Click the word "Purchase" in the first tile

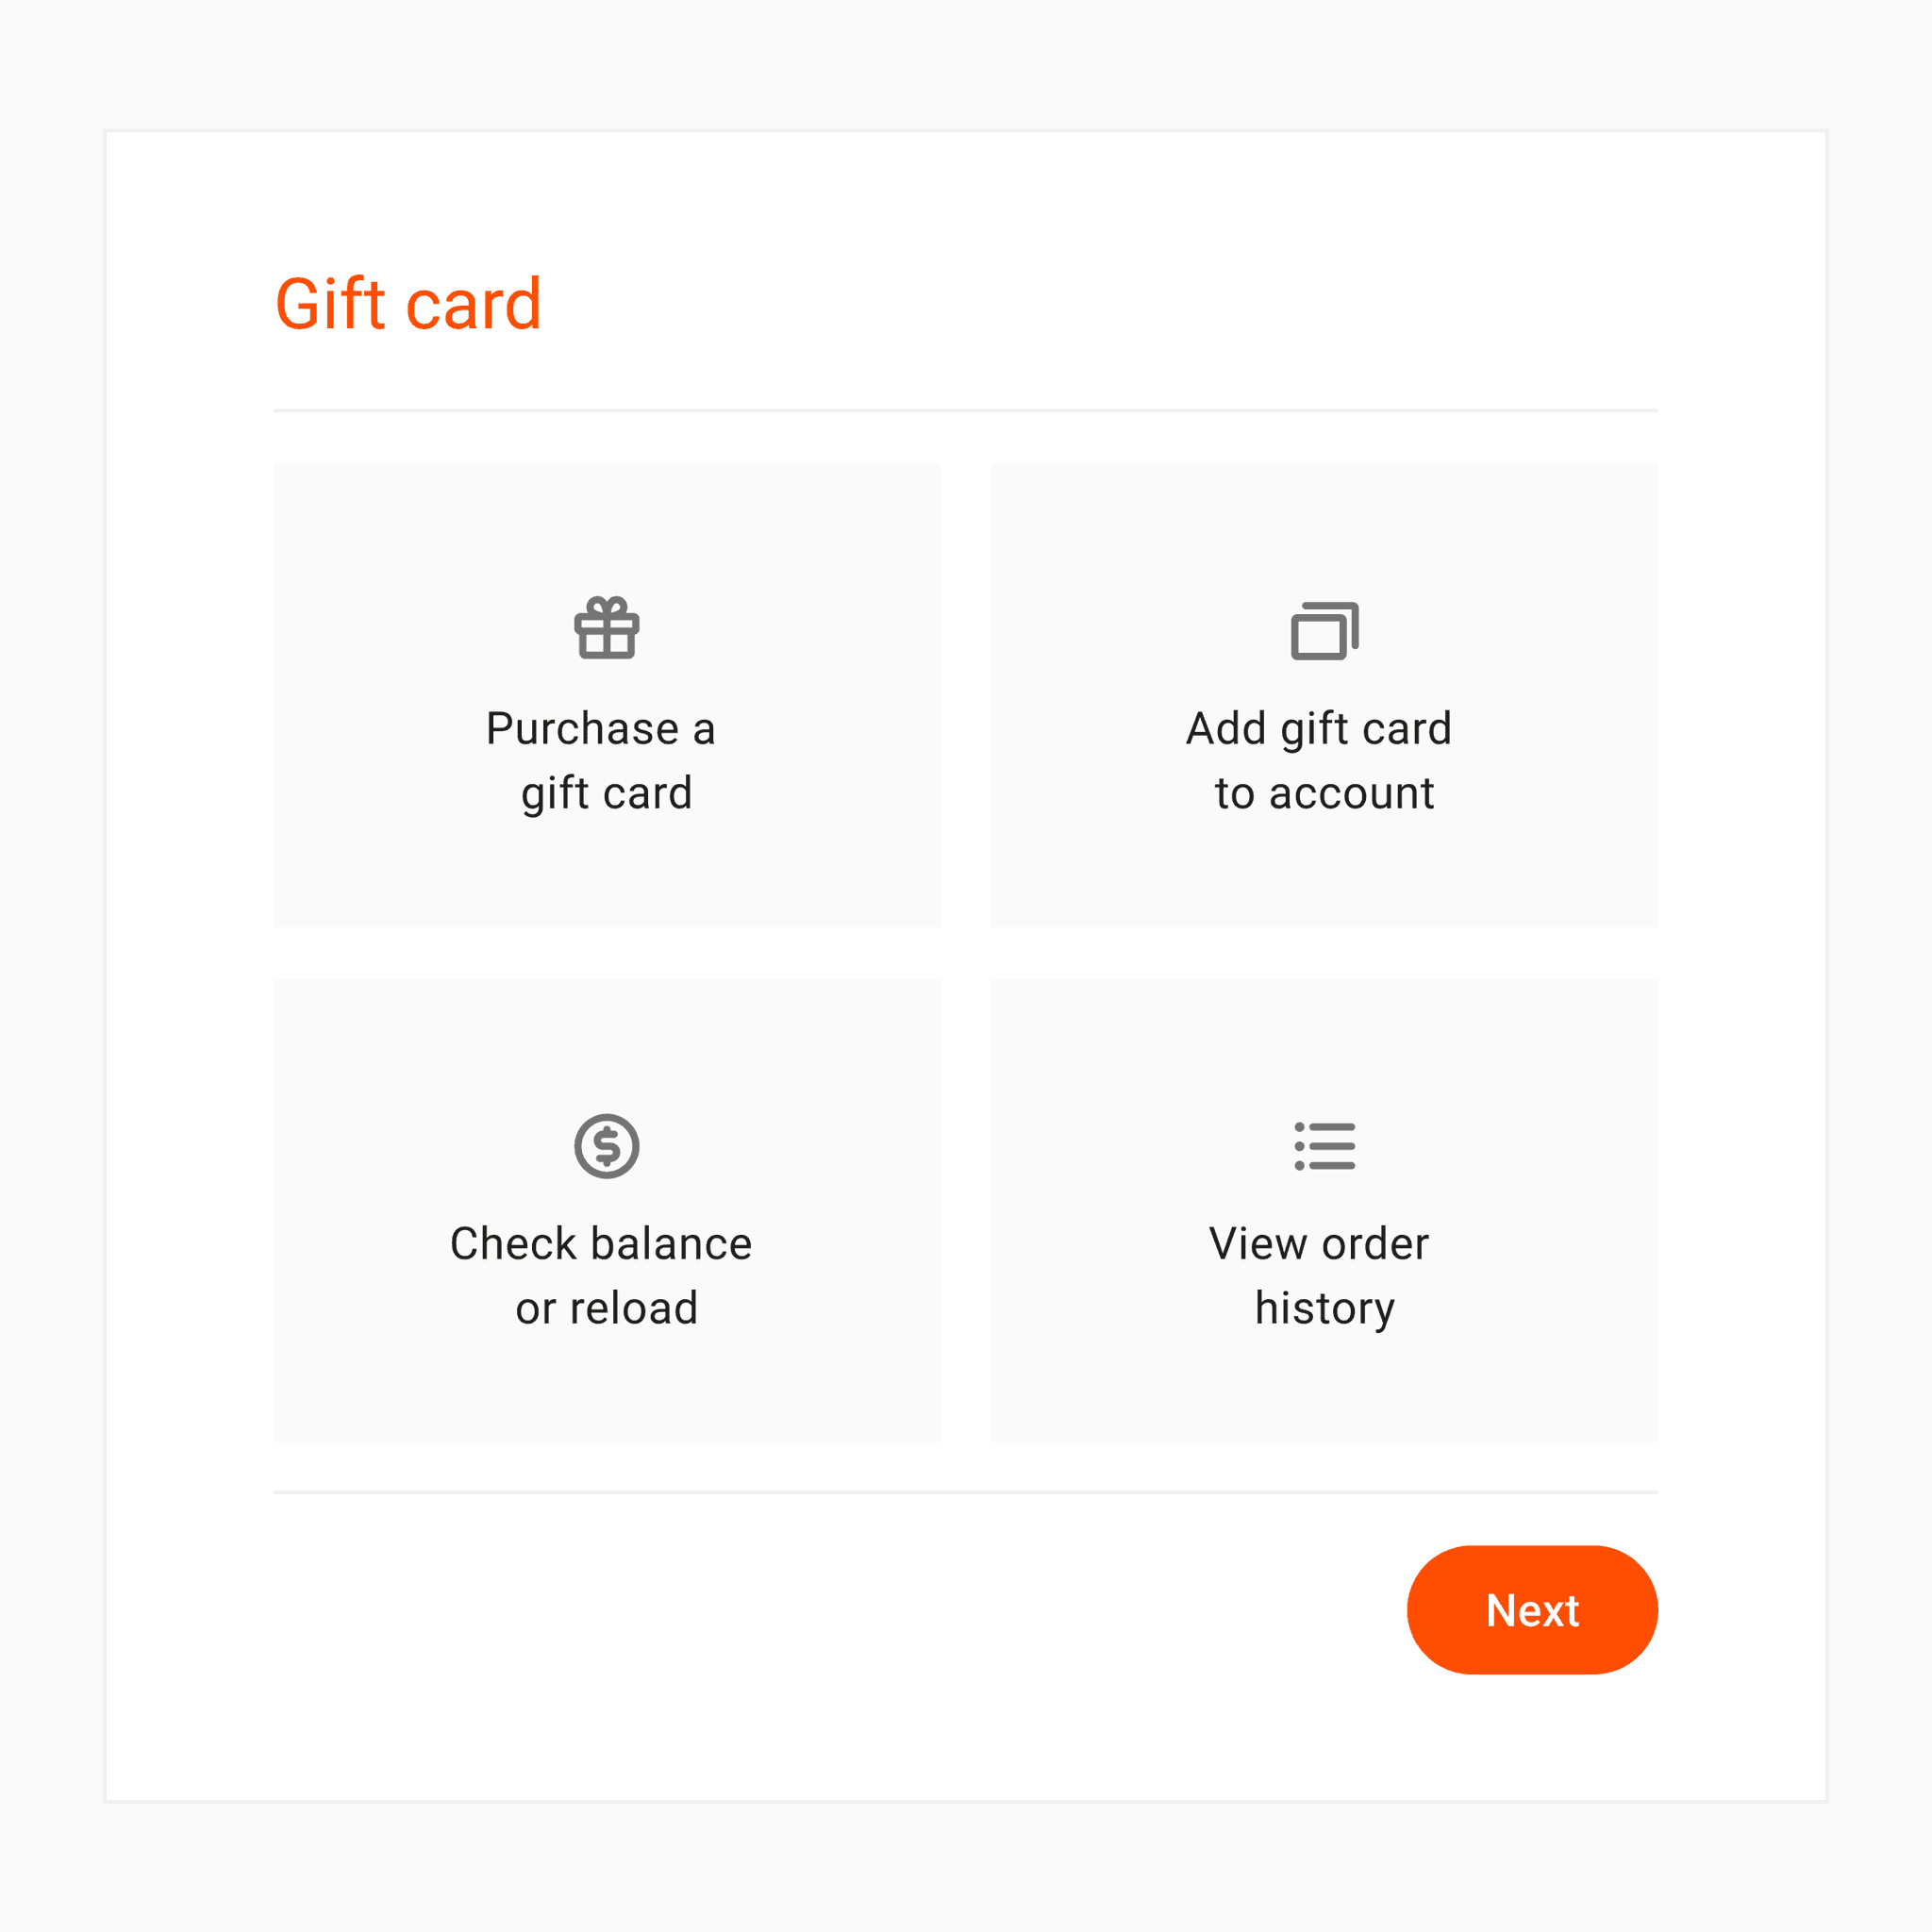click(x=583, y=728)
